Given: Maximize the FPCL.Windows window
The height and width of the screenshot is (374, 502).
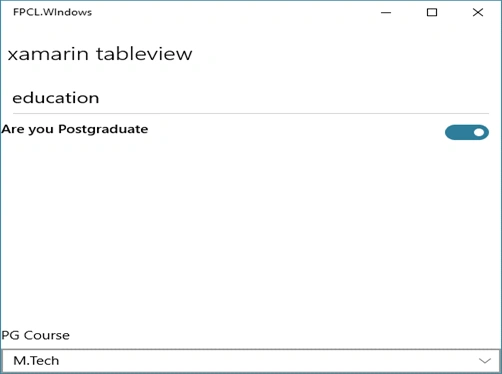Looking at the screenshot, I should coord(432,13).
